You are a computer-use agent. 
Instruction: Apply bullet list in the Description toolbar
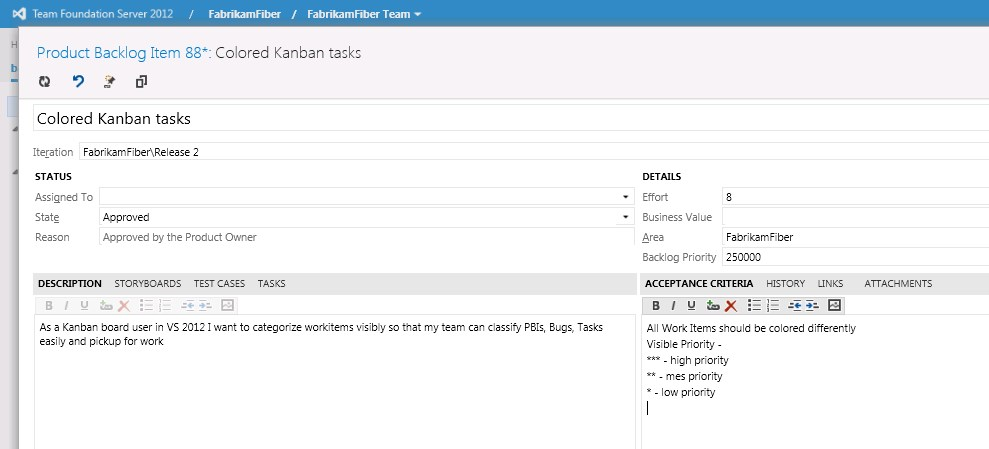point(147,306)
